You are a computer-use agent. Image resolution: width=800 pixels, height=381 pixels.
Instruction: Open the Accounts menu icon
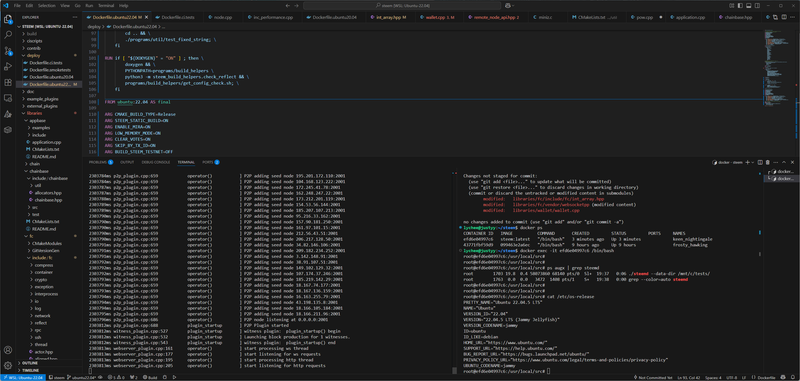point(8,350)
